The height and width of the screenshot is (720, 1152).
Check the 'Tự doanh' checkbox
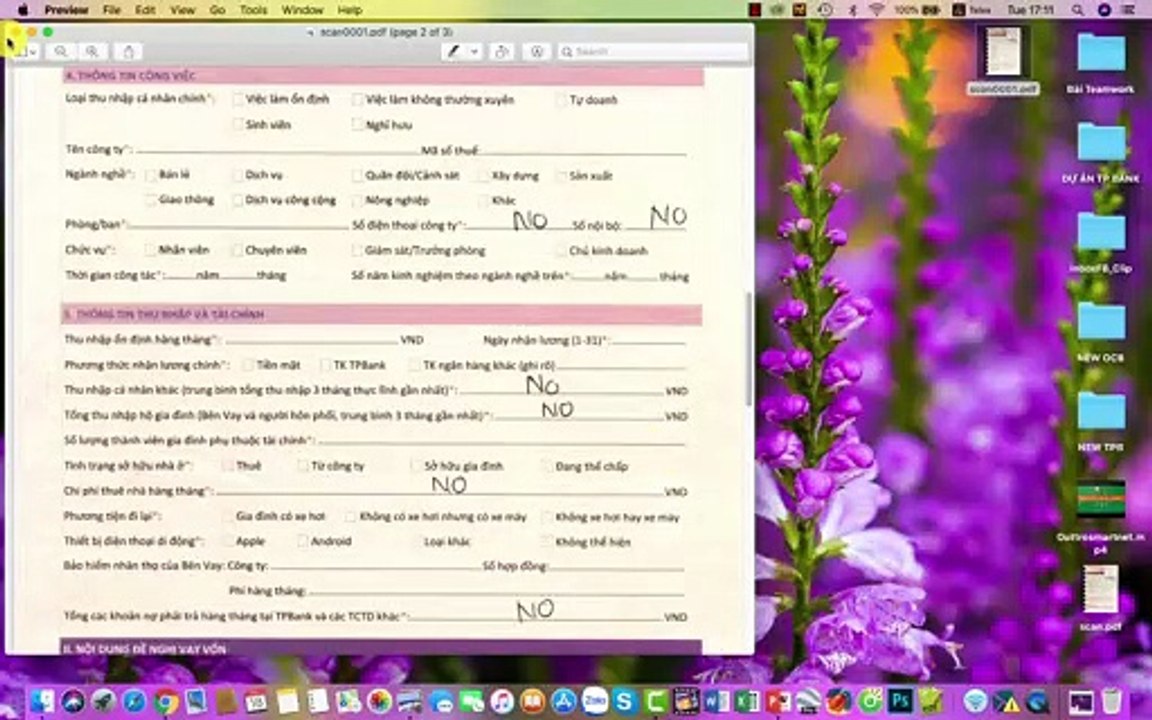pyautogui.click(x=561, y=100)
